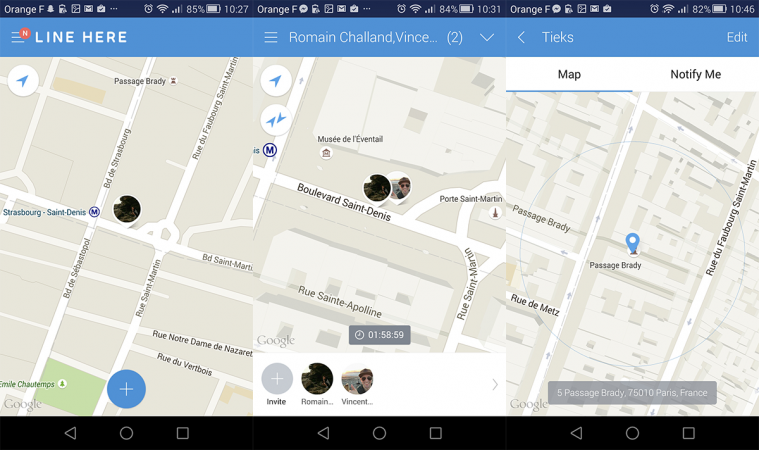Expand the group dropdown chevron in the header
Viewport: 759px width, 450px height.
pyautogui.click(x=486, y=37)
